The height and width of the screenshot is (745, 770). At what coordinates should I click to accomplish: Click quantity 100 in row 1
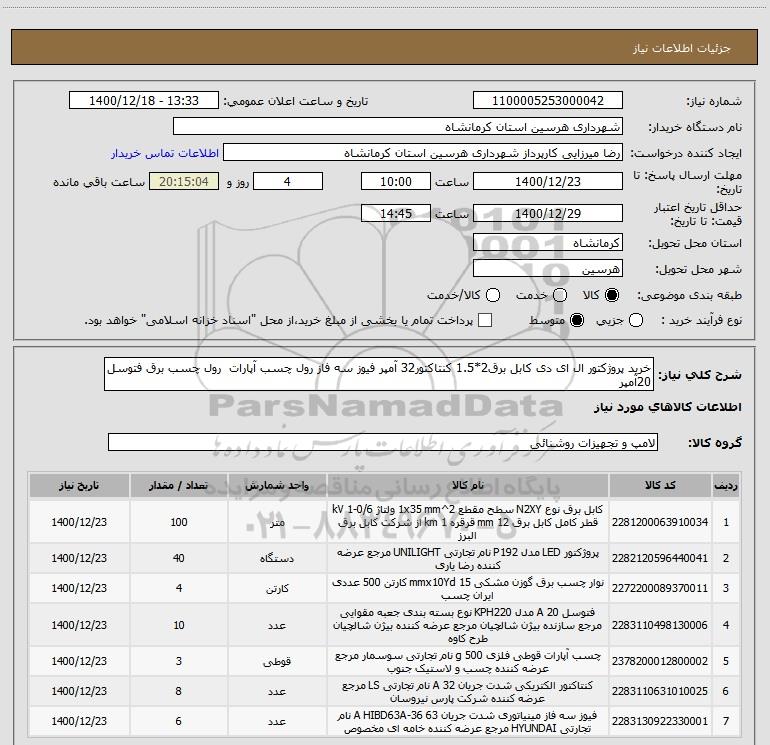pyautogui.click(x=179, y=522)
